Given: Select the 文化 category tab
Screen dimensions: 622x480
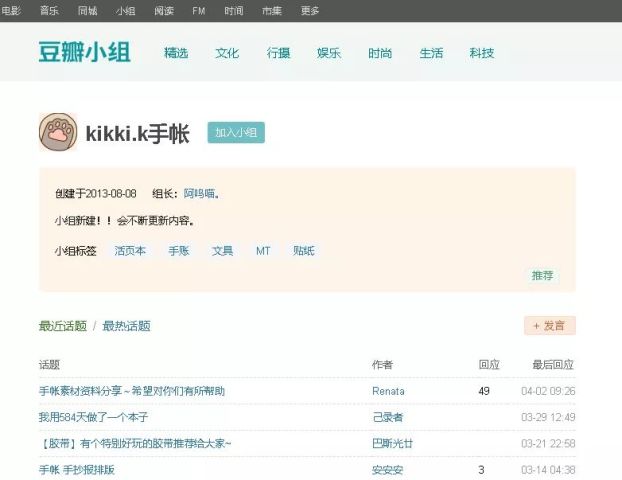Looking at the screenshot, I should point(227,53).
